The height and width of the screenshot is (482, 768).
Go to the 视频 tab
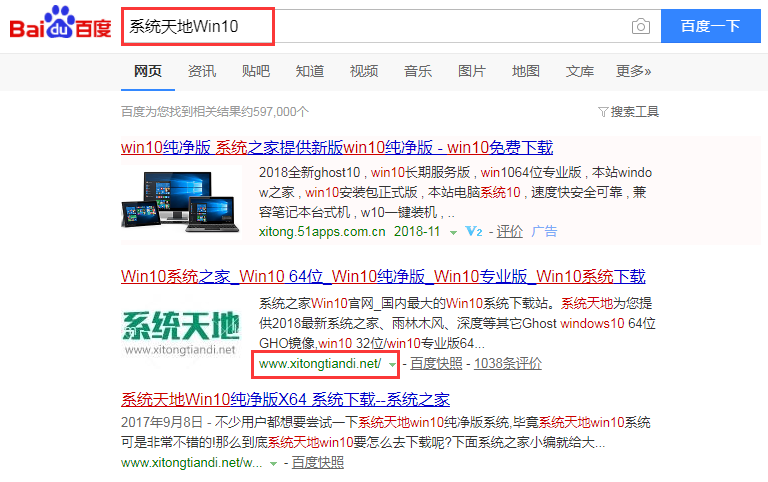364,71
